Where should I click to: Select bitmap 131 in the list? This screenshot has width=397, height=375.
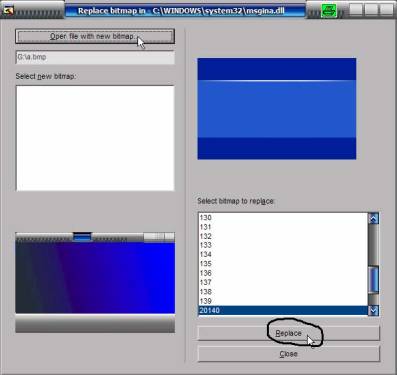tap(283, 227)
